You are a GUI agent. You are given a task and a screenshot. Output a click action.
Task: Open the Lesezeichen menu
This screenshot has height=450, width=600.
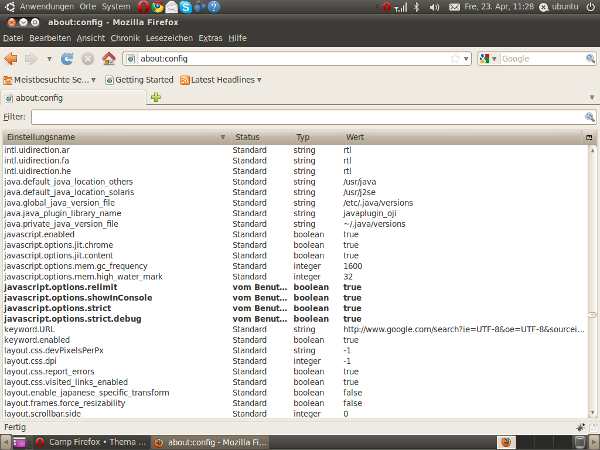pos(169,38)
